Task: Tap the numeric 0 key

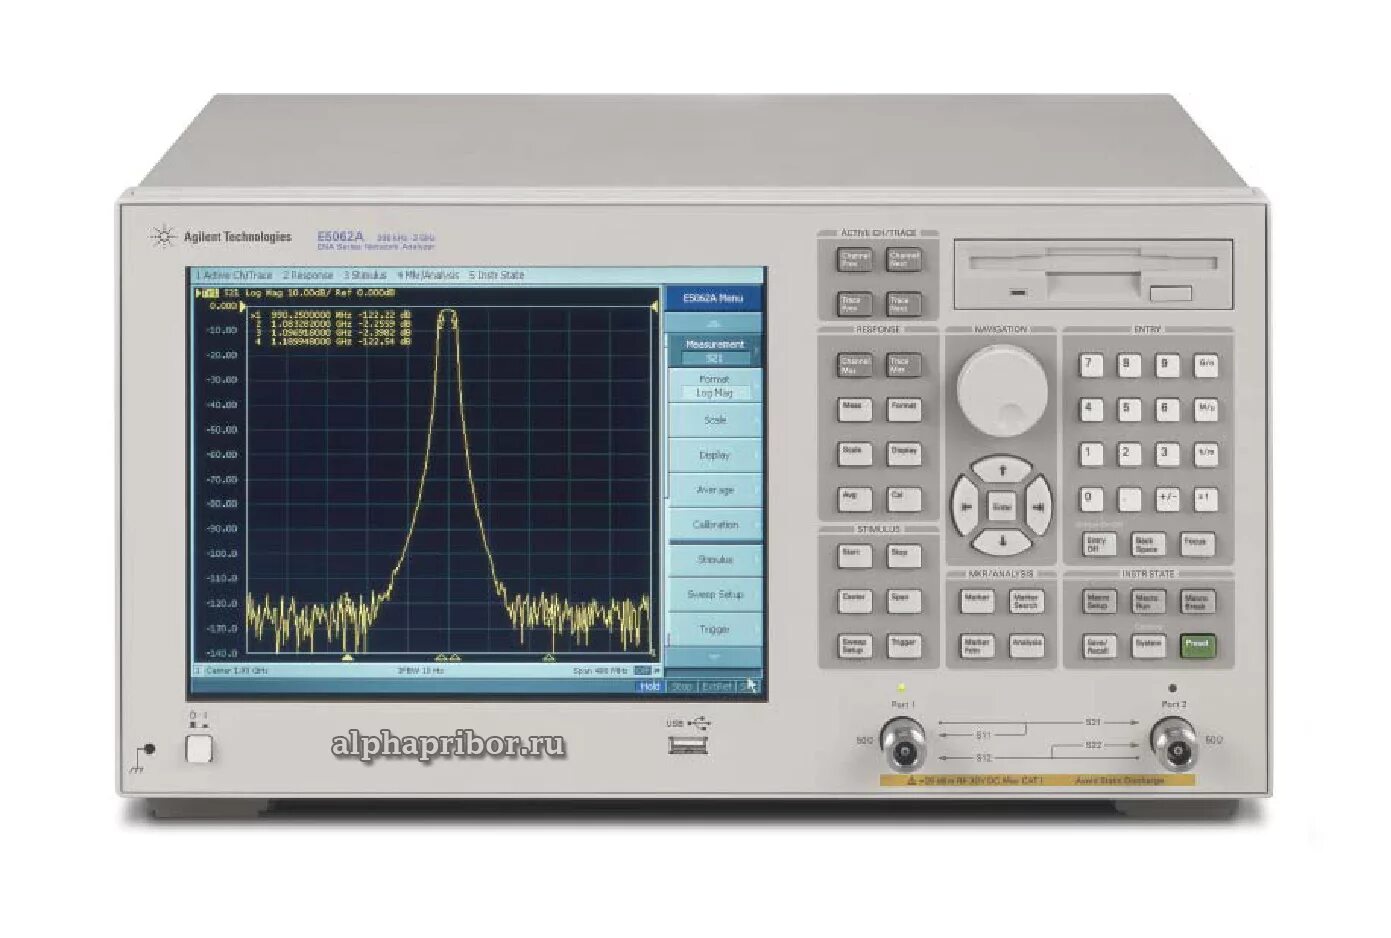Action: 1090,498
